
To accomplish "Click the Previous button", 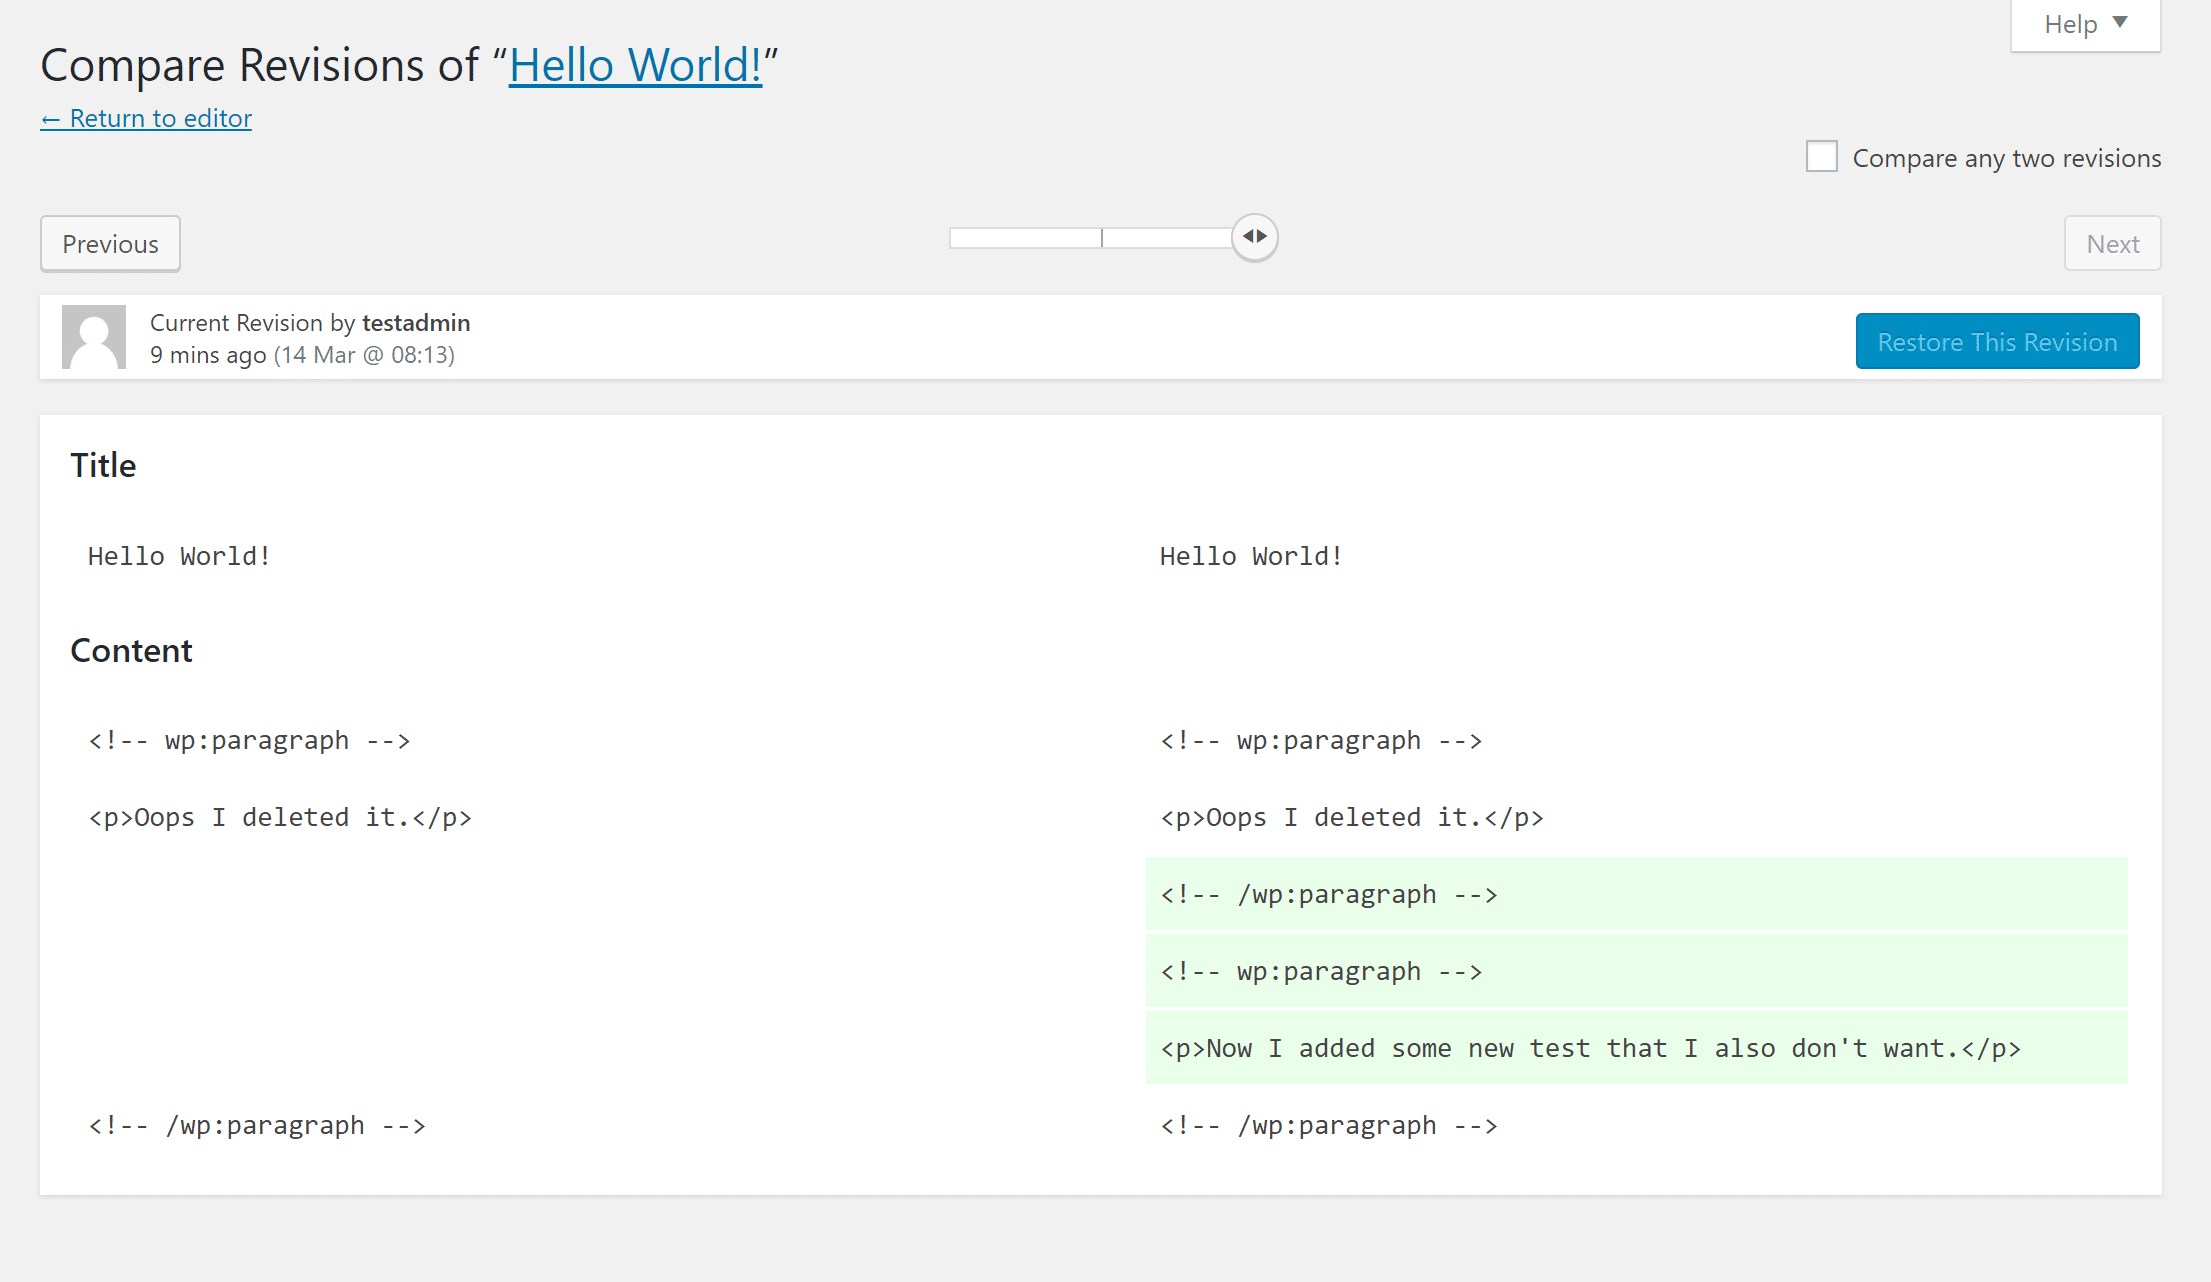I will [110, 243].
